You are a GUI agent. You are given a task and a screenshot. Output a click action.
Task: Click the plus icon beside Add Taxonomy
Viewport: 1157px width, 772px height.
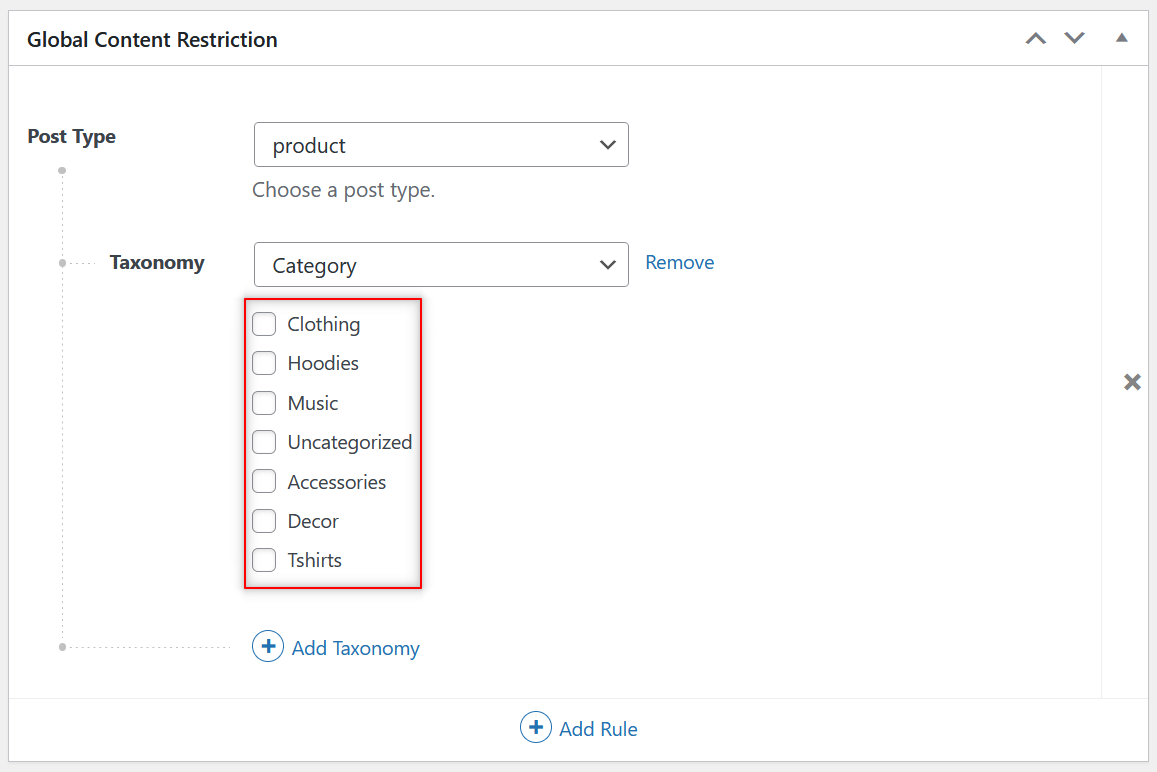(x=268, y=647)
